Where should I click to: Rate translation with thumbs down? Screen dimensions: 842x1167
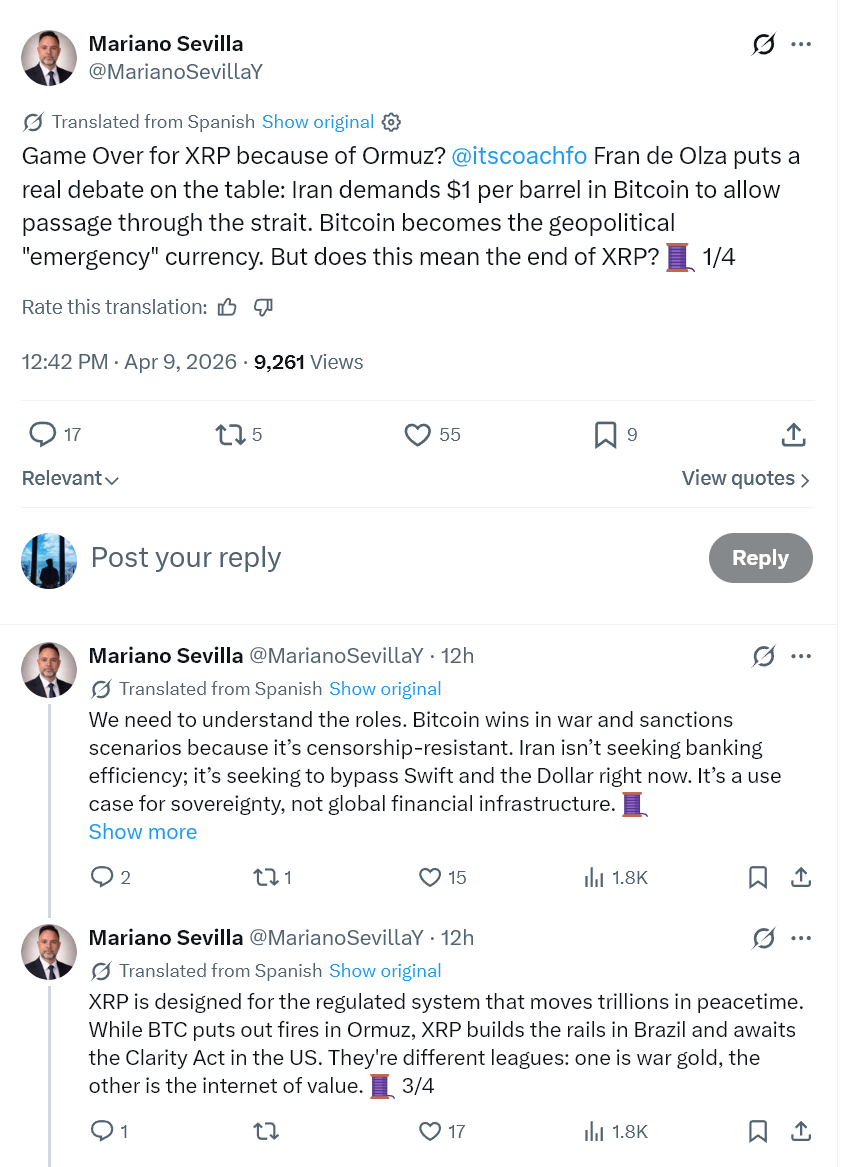[x=264, y=307]
